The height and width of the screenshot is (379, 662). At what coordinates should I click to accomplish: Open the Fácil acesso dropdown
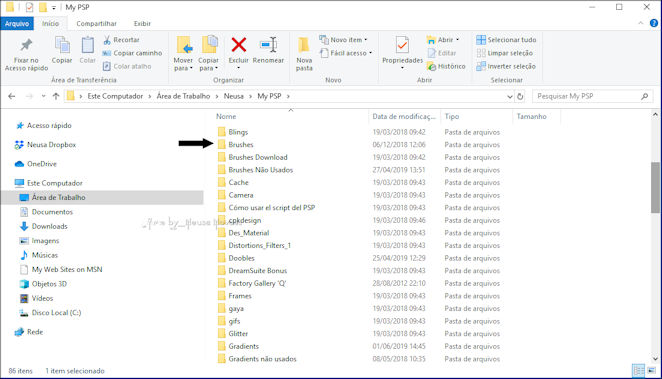pos(370,53)
